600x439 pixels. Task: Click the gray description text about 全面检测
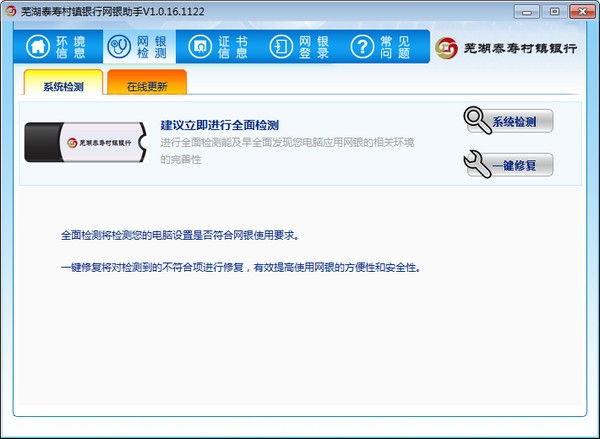(287, 151)
